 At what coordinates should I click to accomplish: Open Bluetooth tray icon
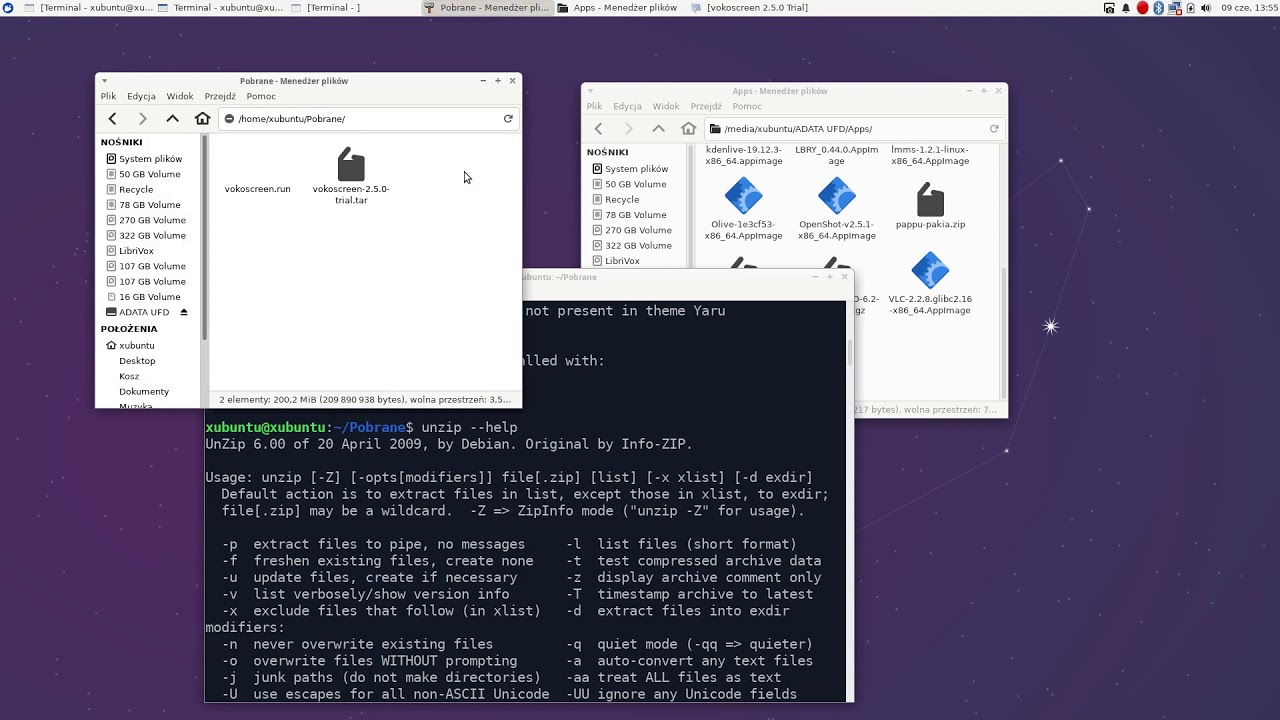1159,8
